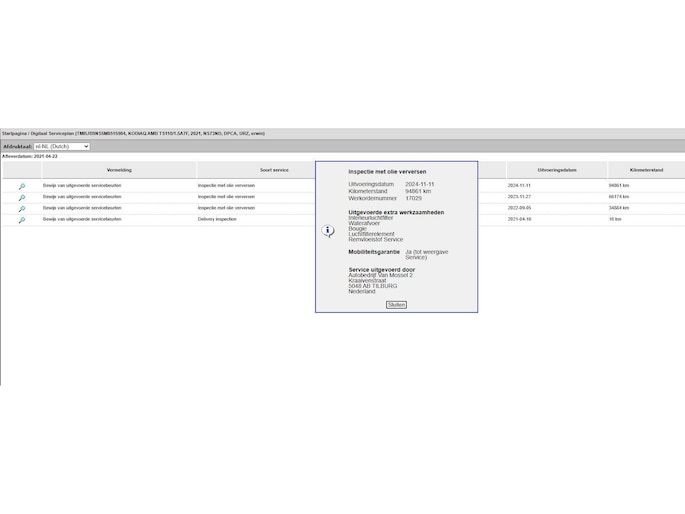Click the magnifier icon for the 2024-11-11 service row
The height and width of the screenshot is (514, 685).
click(x=21, y=186)
